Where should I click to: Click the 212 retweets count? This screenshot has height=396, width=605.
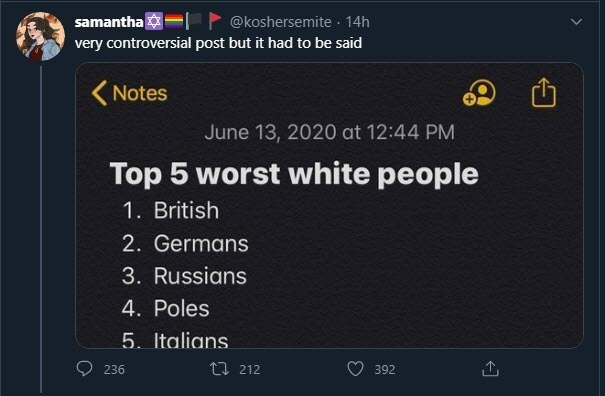coord(250,370)
